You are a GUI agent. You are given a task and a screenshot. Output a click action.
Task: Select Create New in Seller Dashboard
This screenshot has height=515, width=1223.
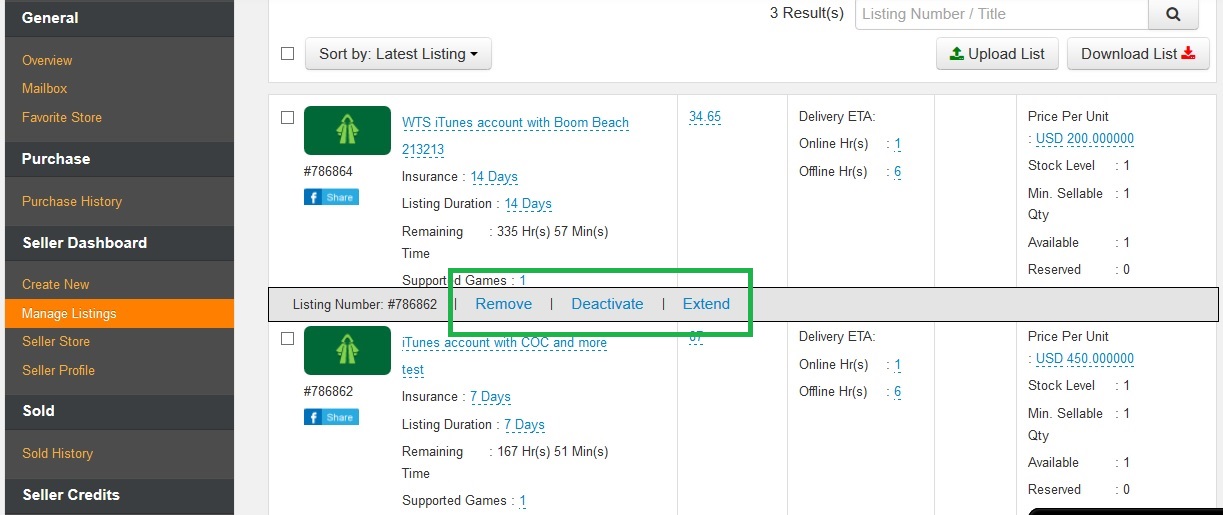pos(56,284)
